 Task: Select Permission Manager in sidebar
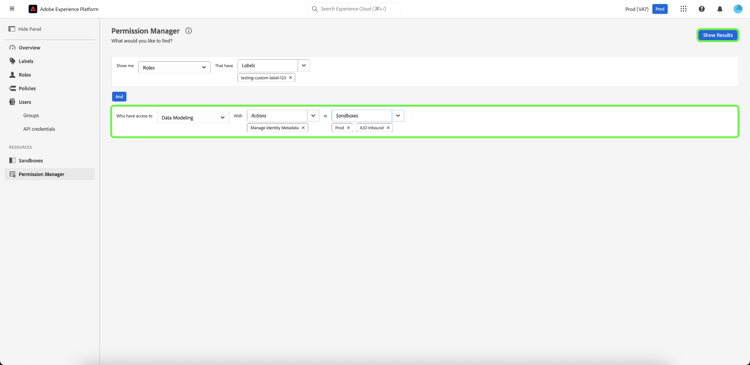[50, 174]
